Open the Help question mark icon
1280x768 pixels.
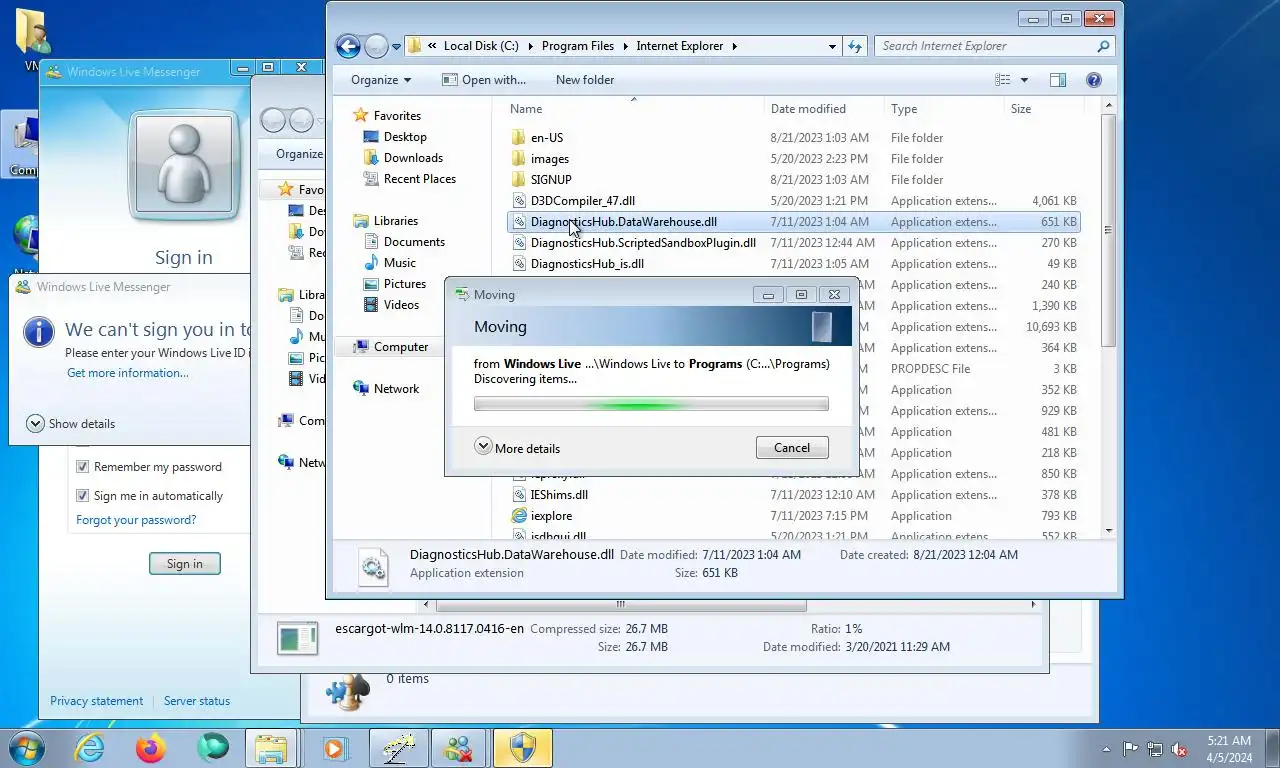(1093, 80)
